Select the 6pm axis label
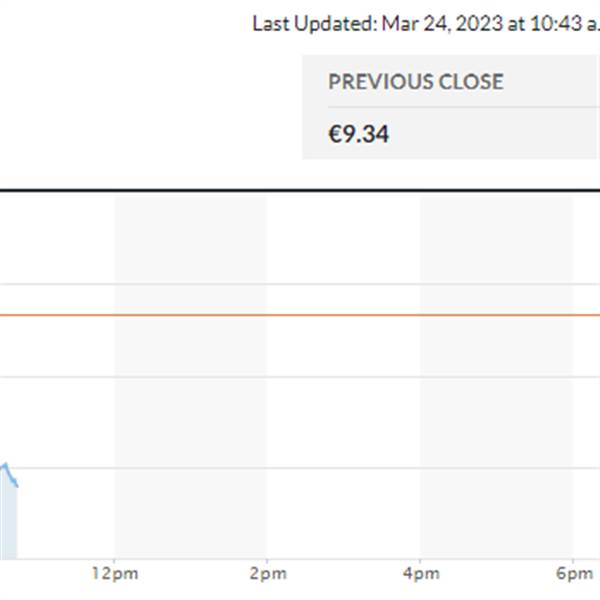 click(574, 574)
